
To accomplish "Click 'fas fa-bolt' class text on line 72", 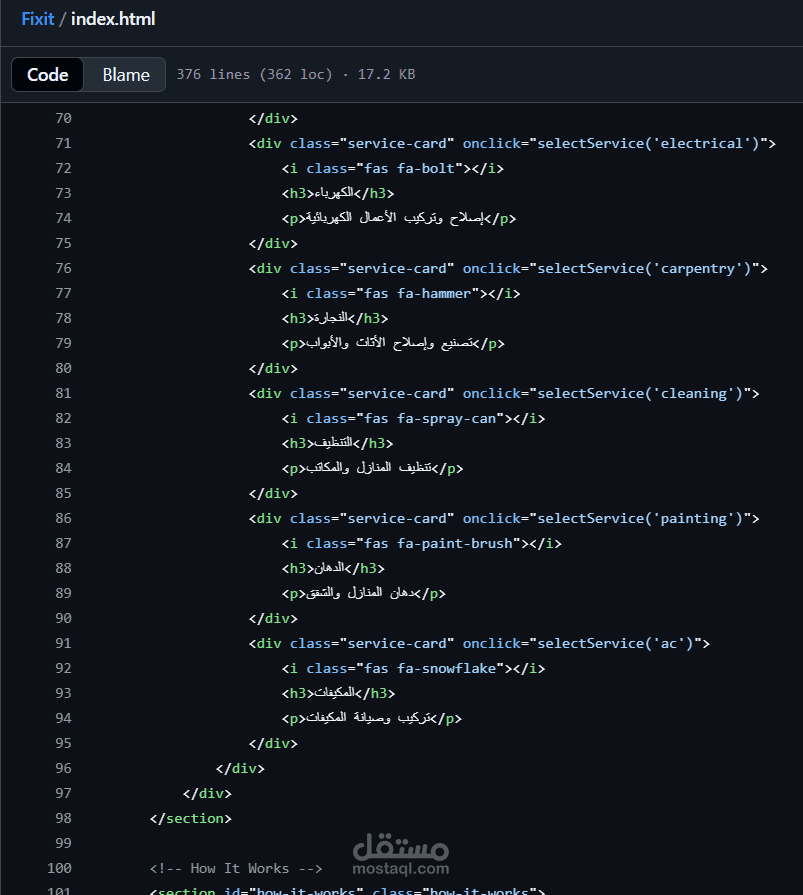I will (x=409, y=168).
